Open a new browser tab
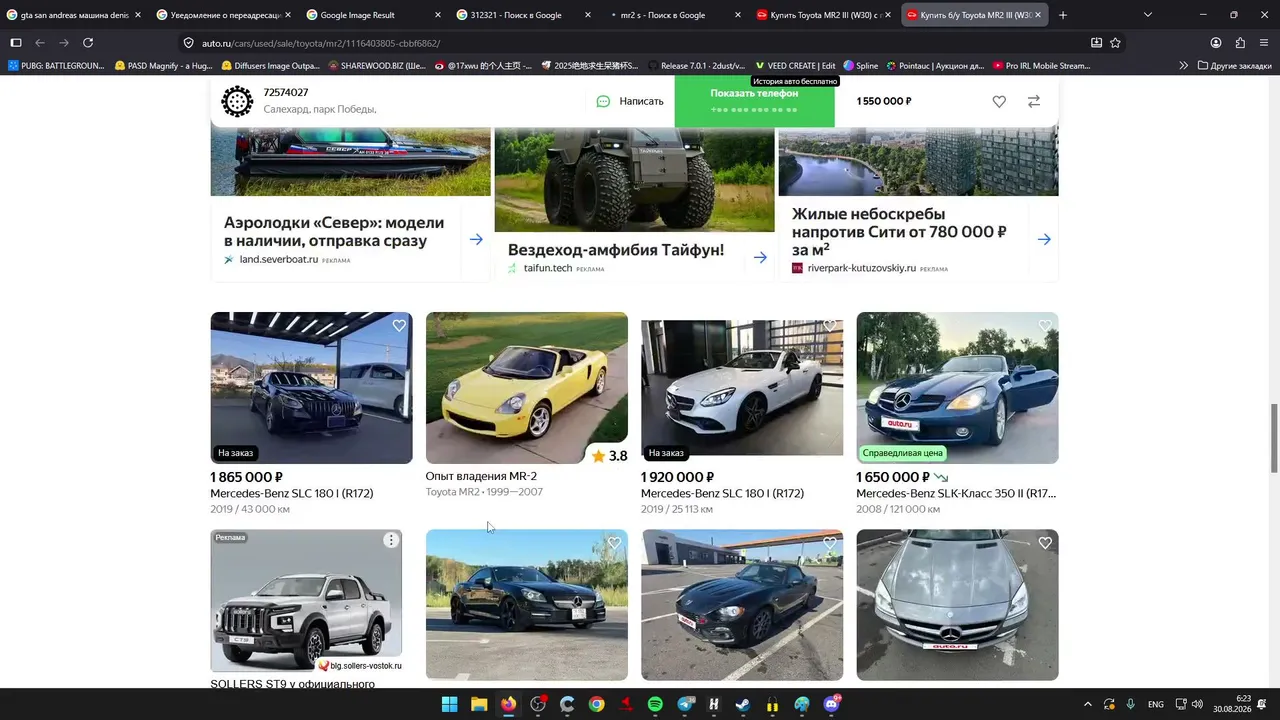Screen dimensions: 1280x720 coord(1062,15)
